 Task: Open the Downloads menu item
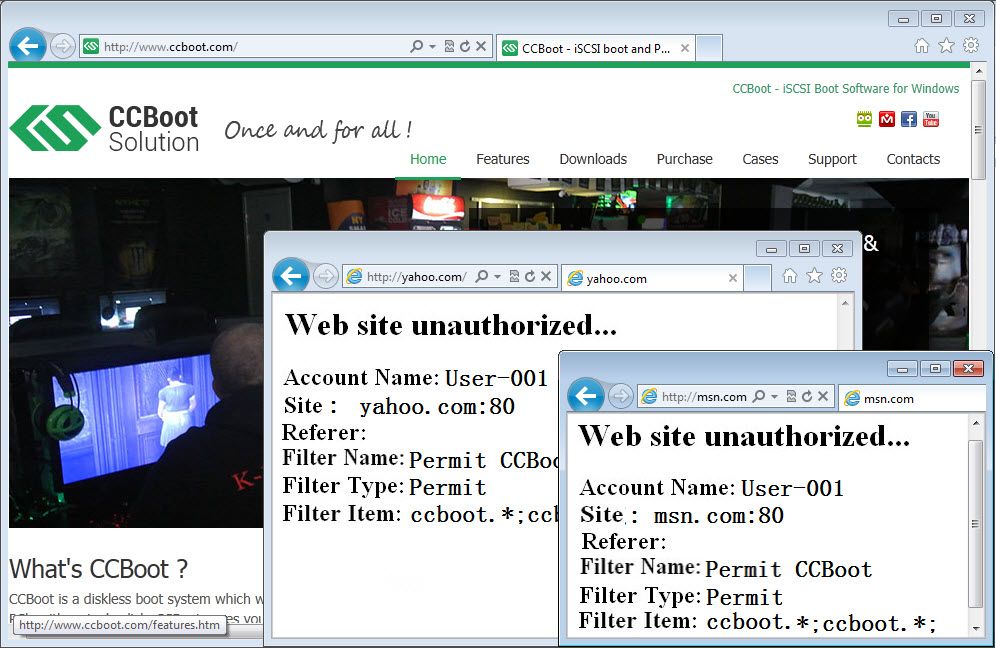[x=593, y=159]
